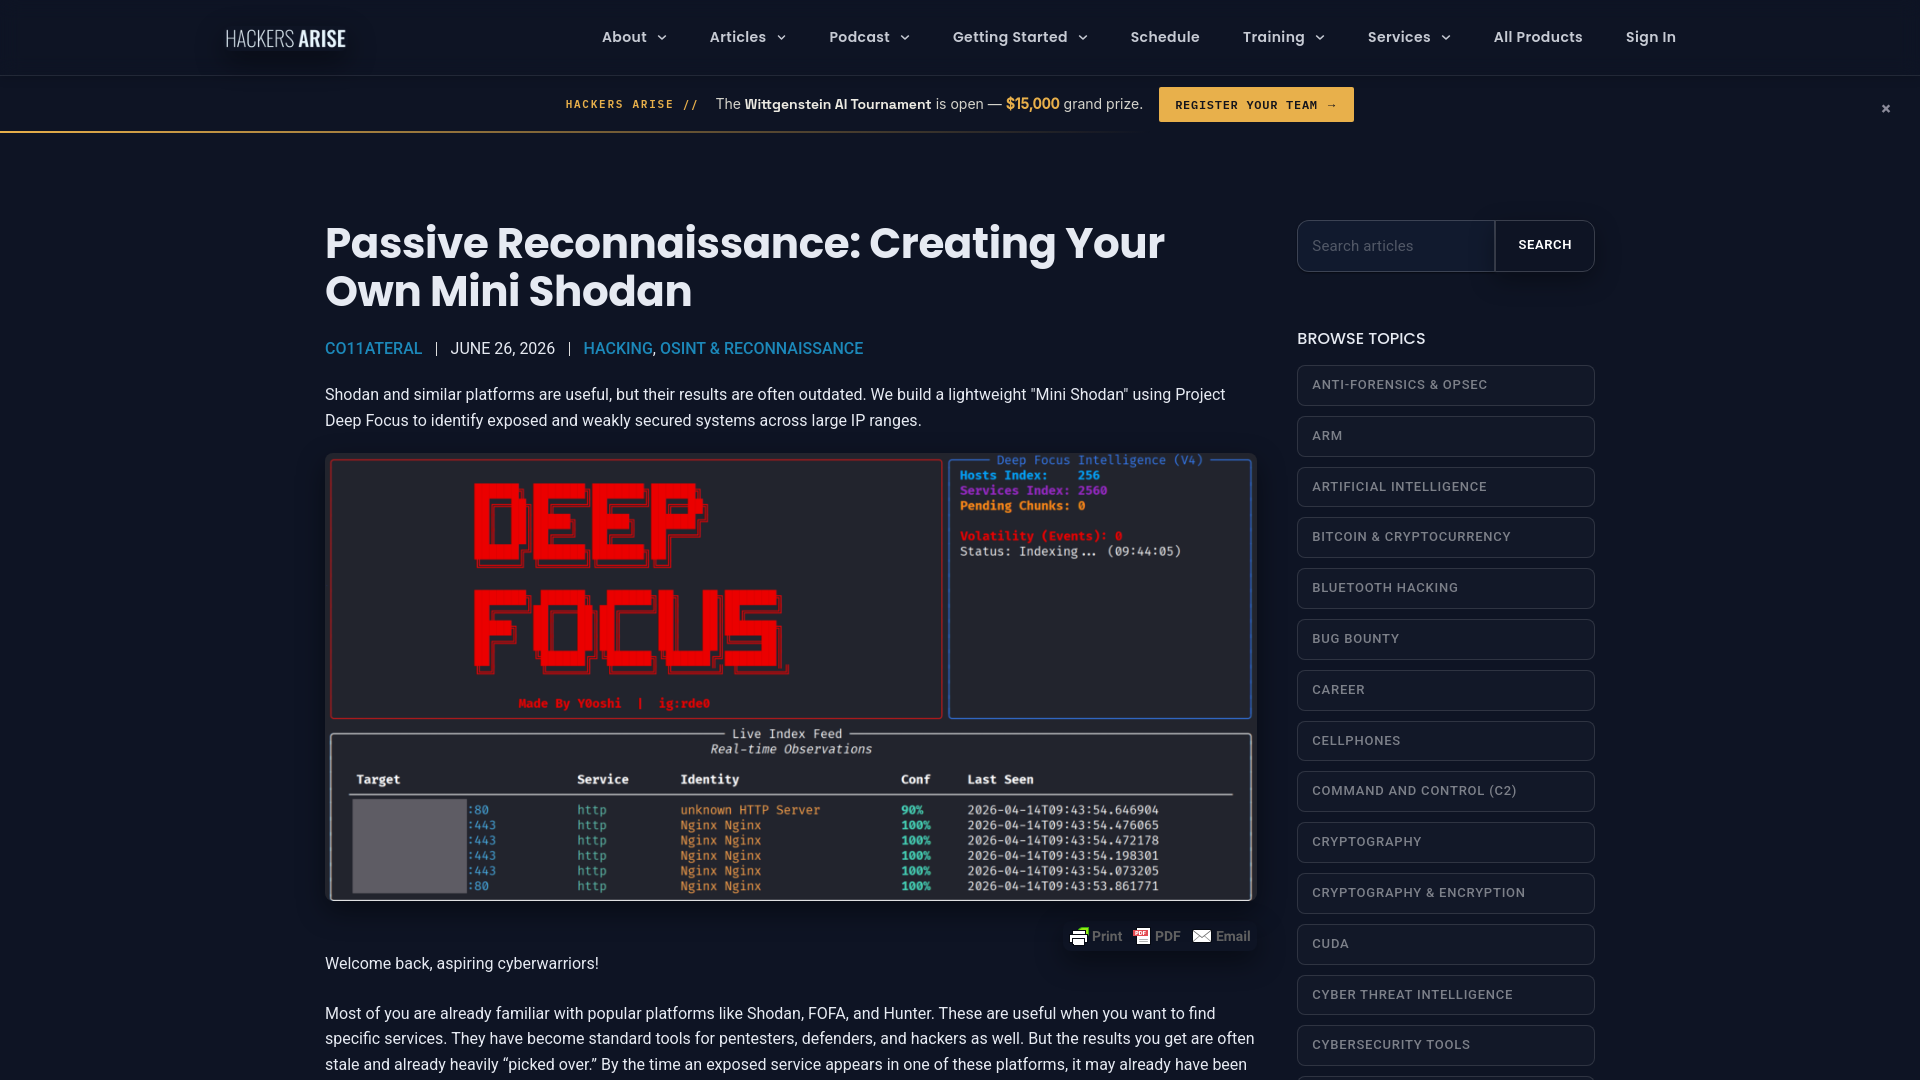Open Command and Control (C2) topic

(x=1446, y=791)
